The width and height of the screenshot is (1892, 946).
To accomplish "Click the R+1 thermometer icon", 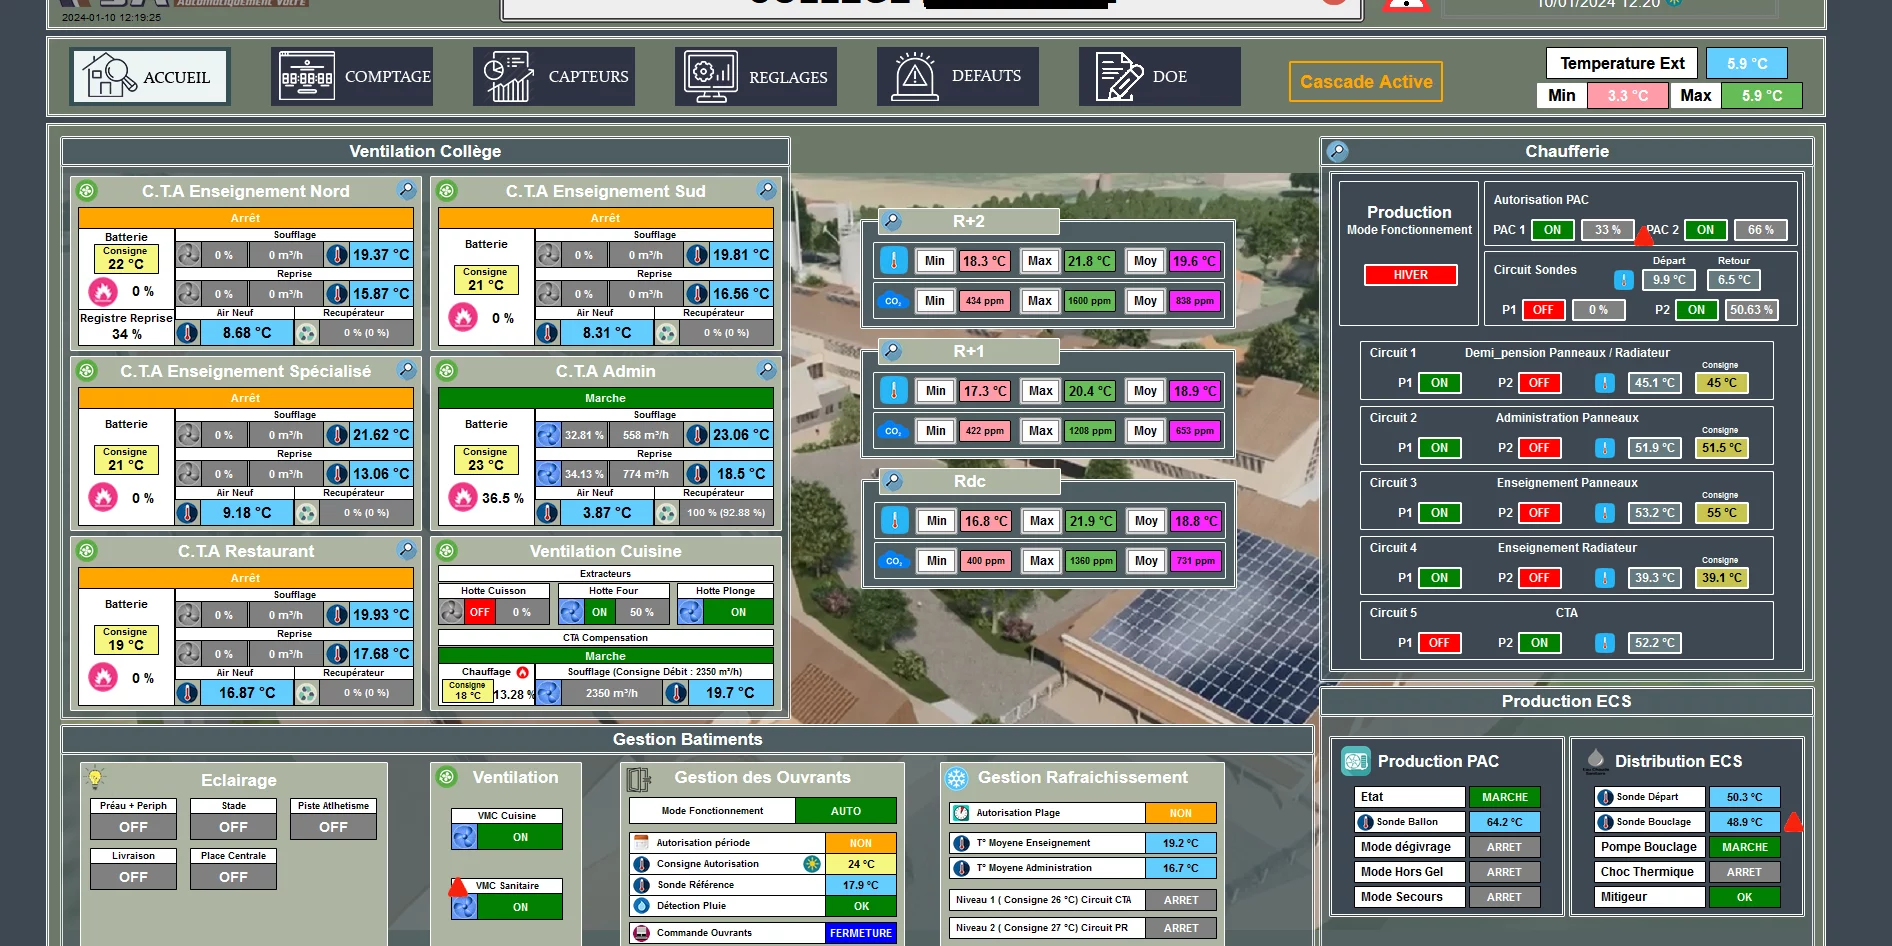I will click(x=893, y=391).
